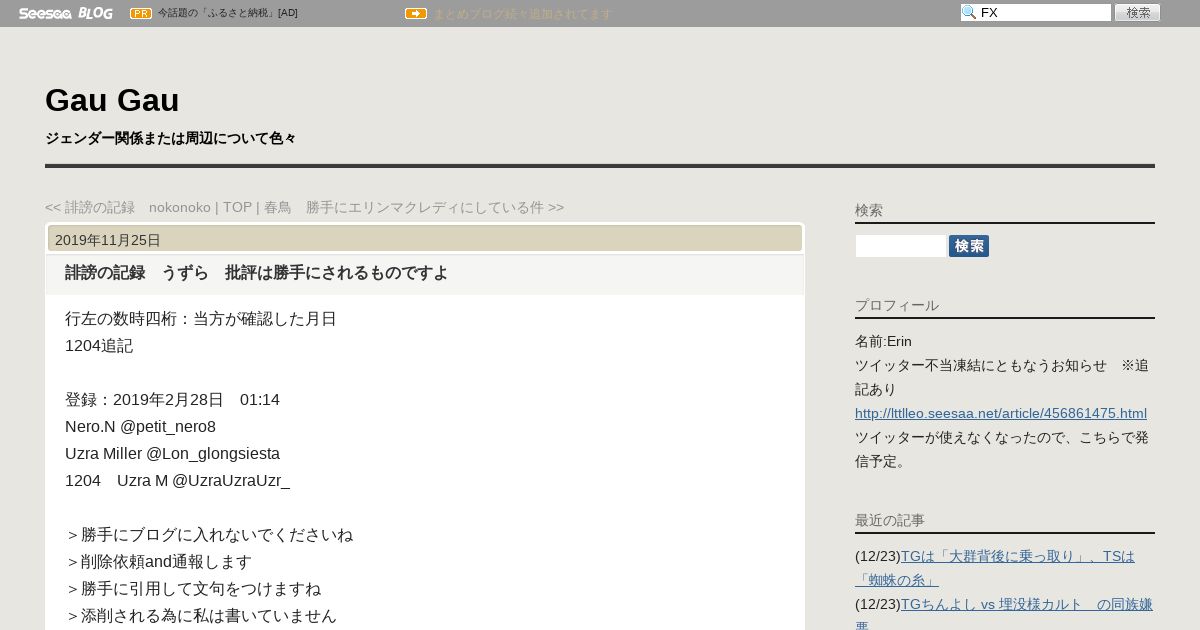The height and width of the screenshot is (630, 1200).
Task: Click the ＞勝手にブログに入れないでくださいね line
Action: 209,535
